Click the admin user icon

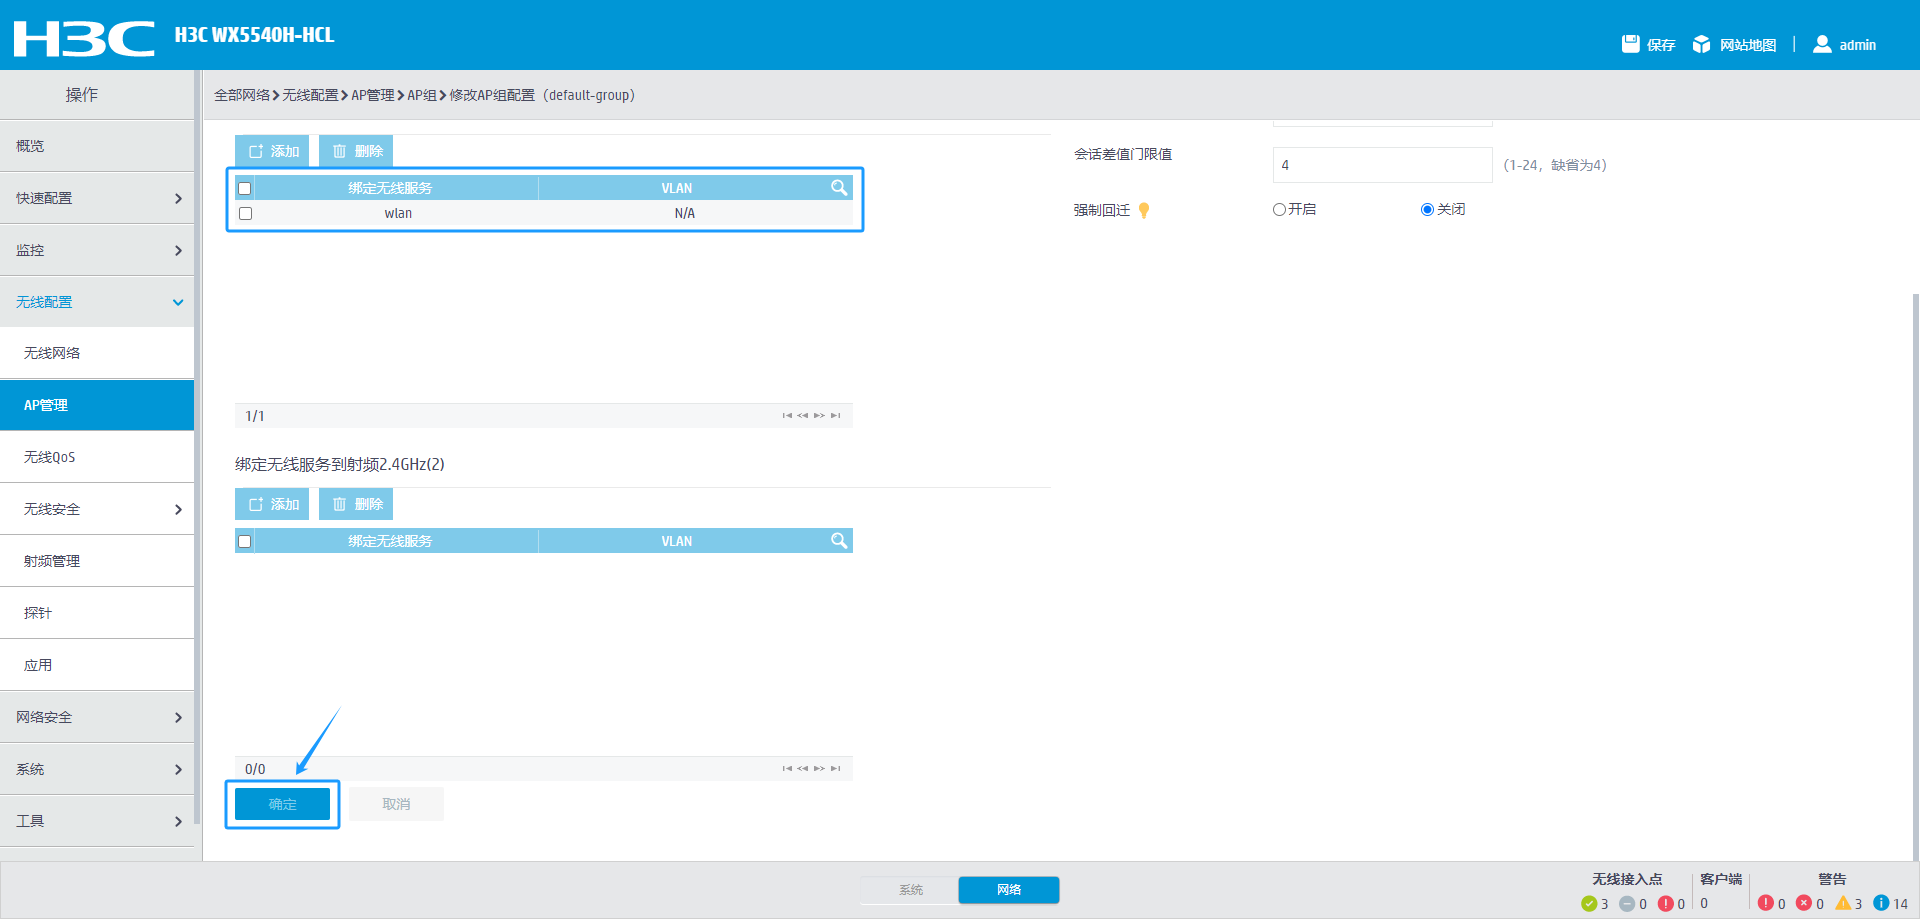coord(1822,44)
